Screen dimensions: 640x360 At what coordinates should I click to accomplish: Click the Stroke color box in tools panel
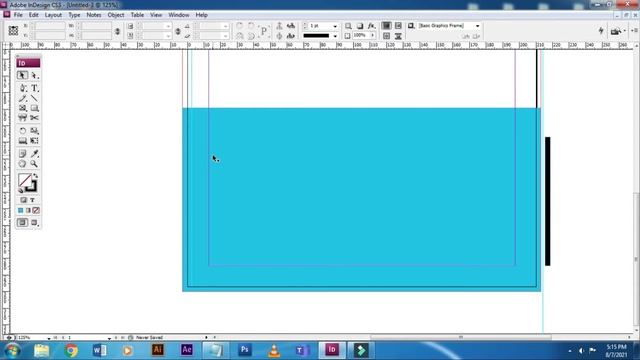(32, 187)
